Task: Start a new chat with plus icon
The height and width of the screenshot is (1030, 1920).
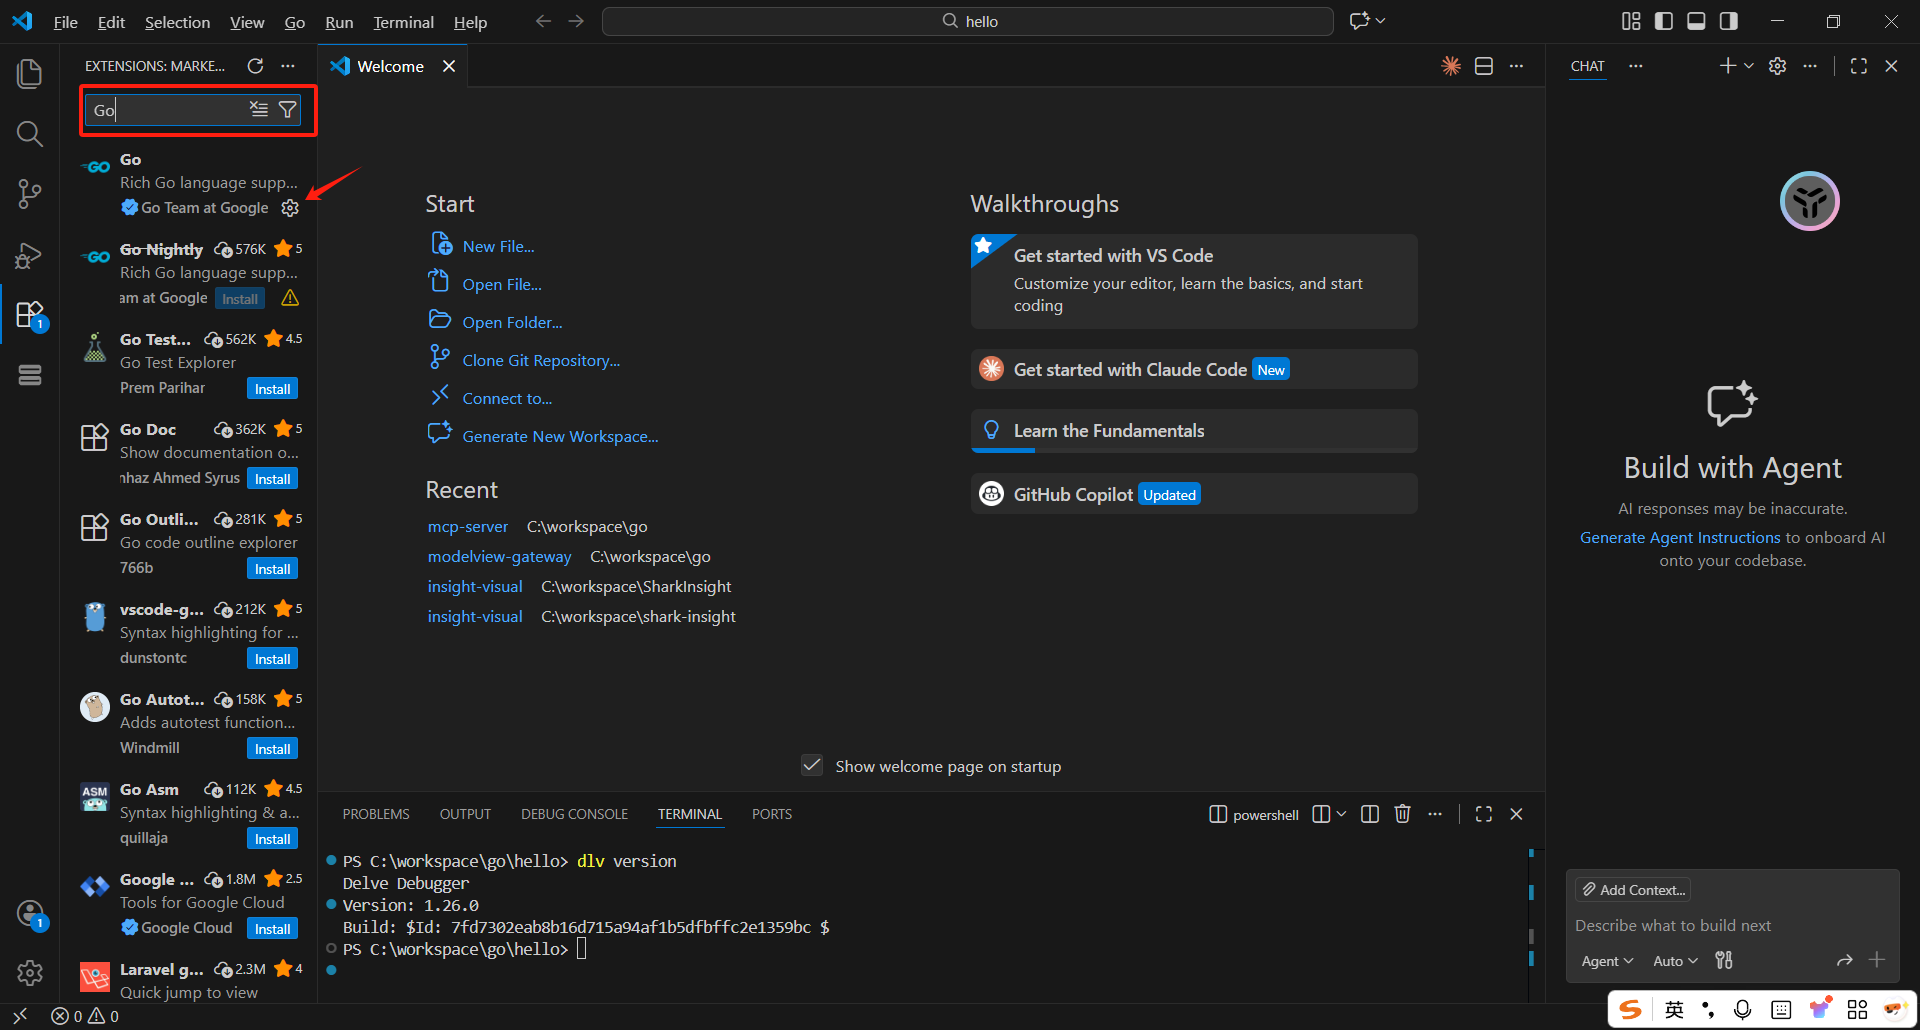Action: [1727, 66]
